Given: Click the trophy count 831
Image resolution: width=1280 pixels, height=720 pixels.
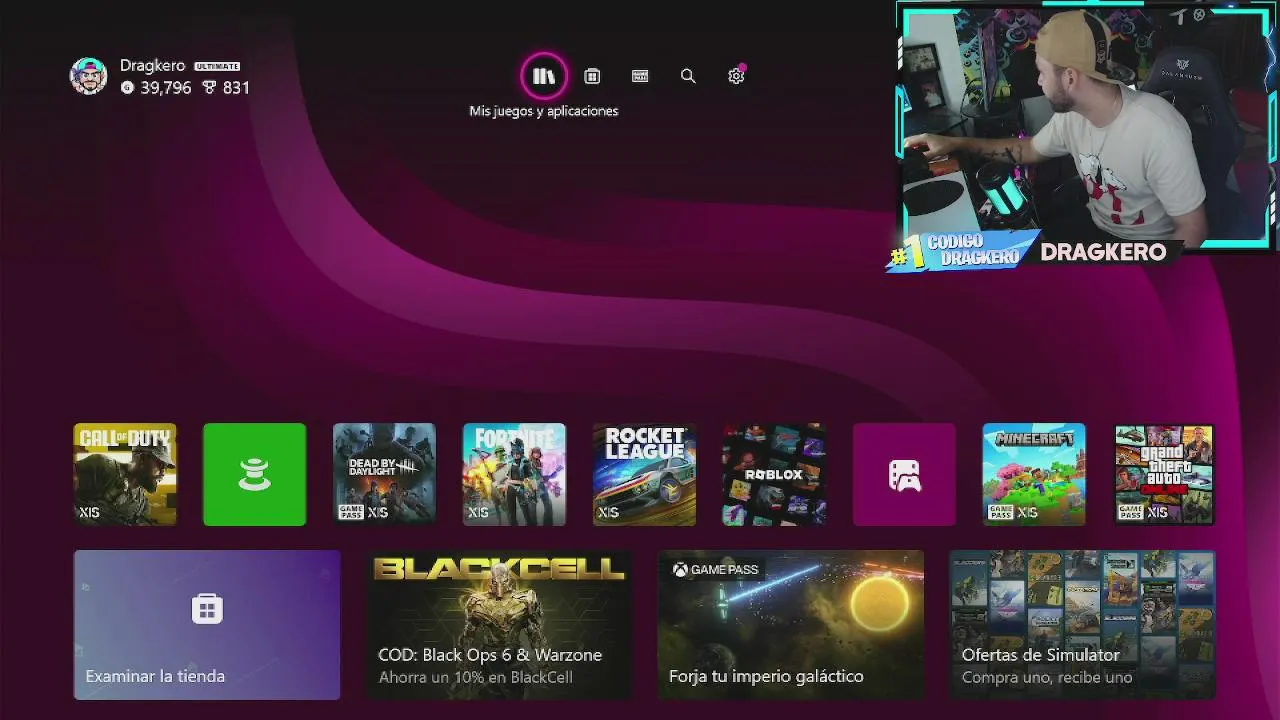Looking at the screenshot, I should tap(227, 88).
